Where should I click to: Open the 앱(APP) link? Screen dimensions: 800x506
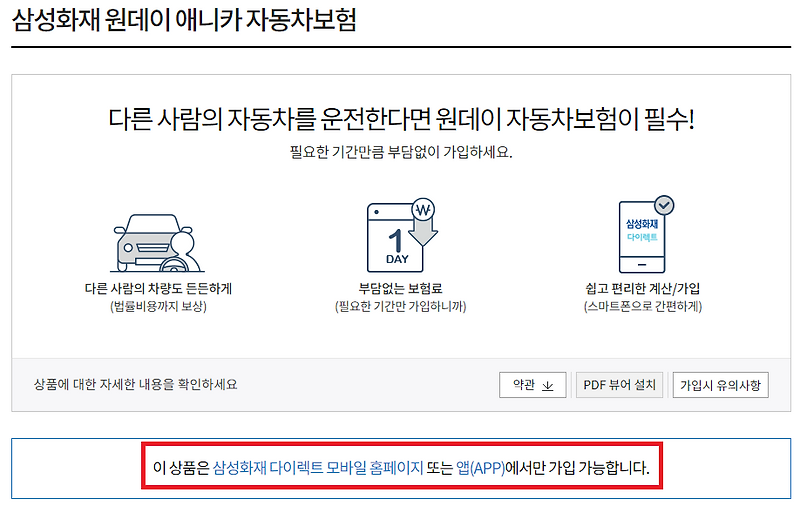[480, 468]
